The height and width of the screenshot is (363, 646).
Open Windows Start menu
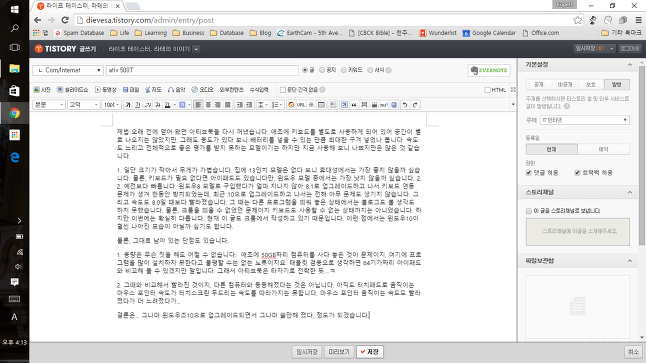click(14, 9)
